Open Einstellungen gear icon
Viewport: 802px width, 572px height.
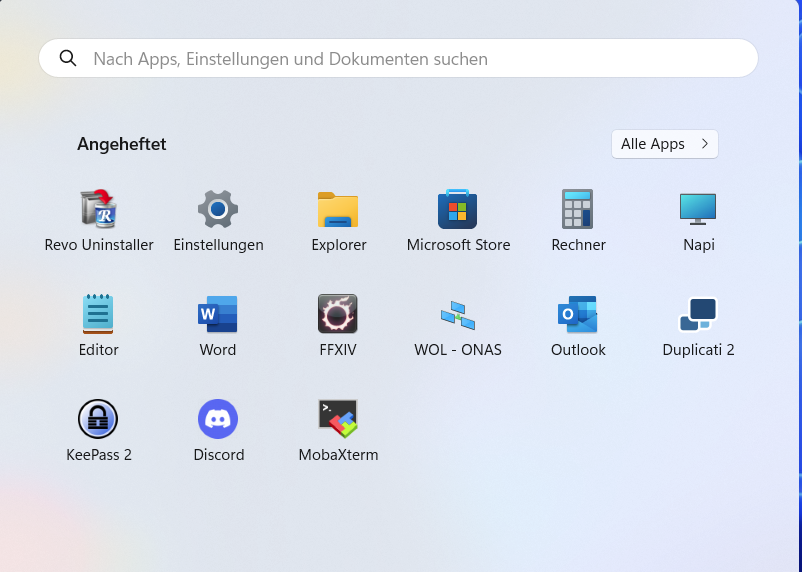(218, 209)
